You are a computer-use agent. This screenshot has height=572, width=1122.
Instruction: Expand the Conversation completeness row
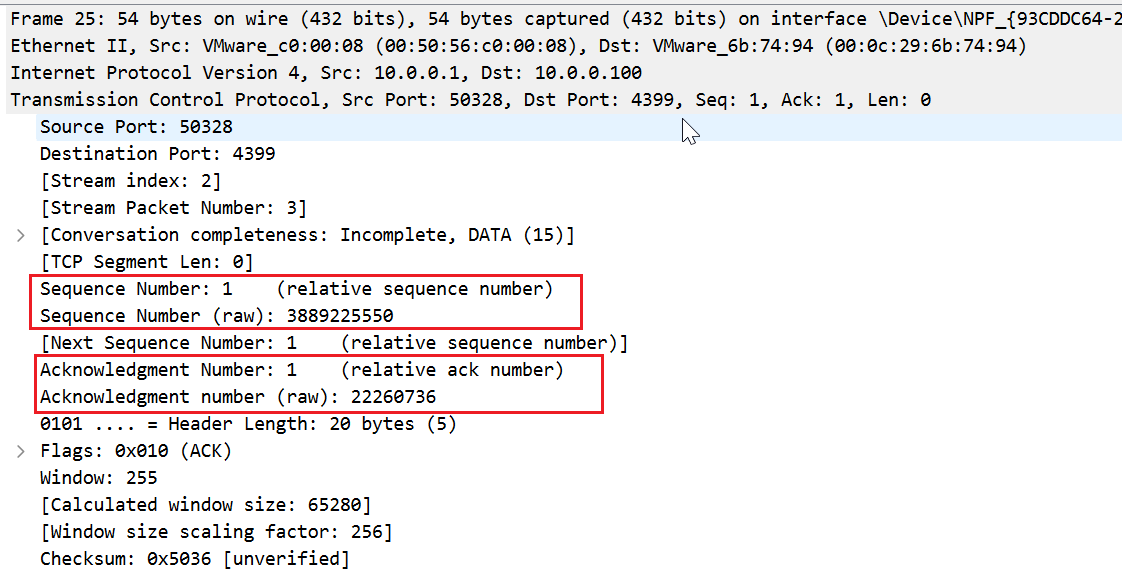(x=21, y=235)
